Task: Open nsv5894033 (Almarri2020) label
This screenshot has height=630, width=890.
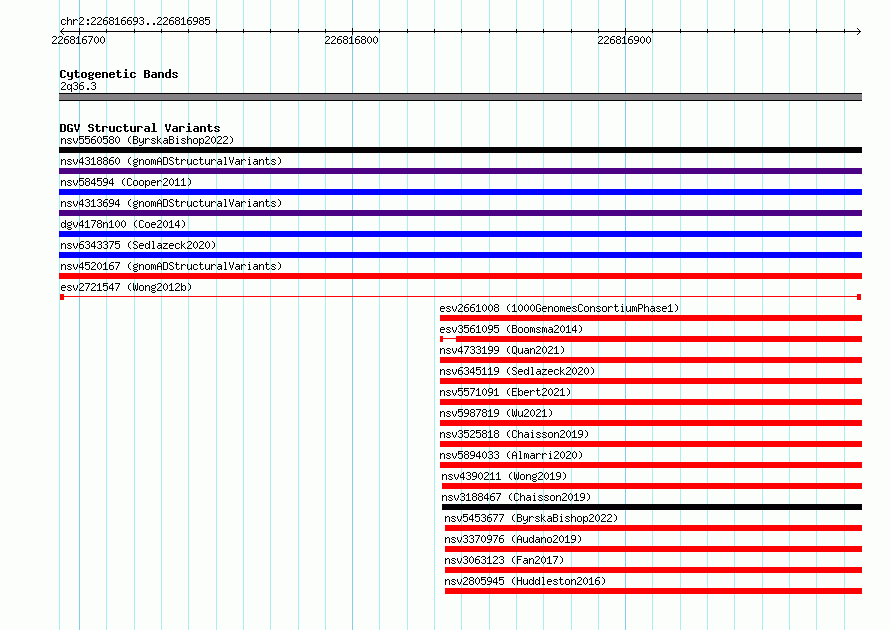Action: [511, 455]
